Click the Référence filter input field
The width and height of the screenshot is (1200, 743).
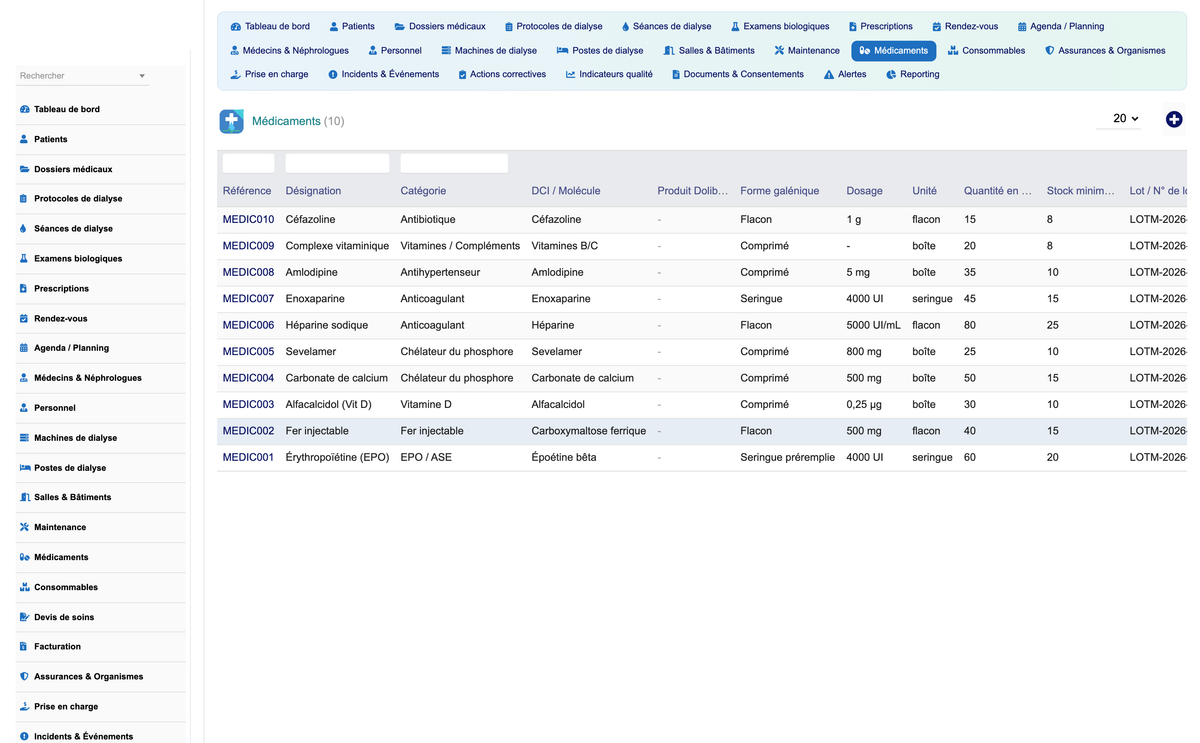pos(248,163)
